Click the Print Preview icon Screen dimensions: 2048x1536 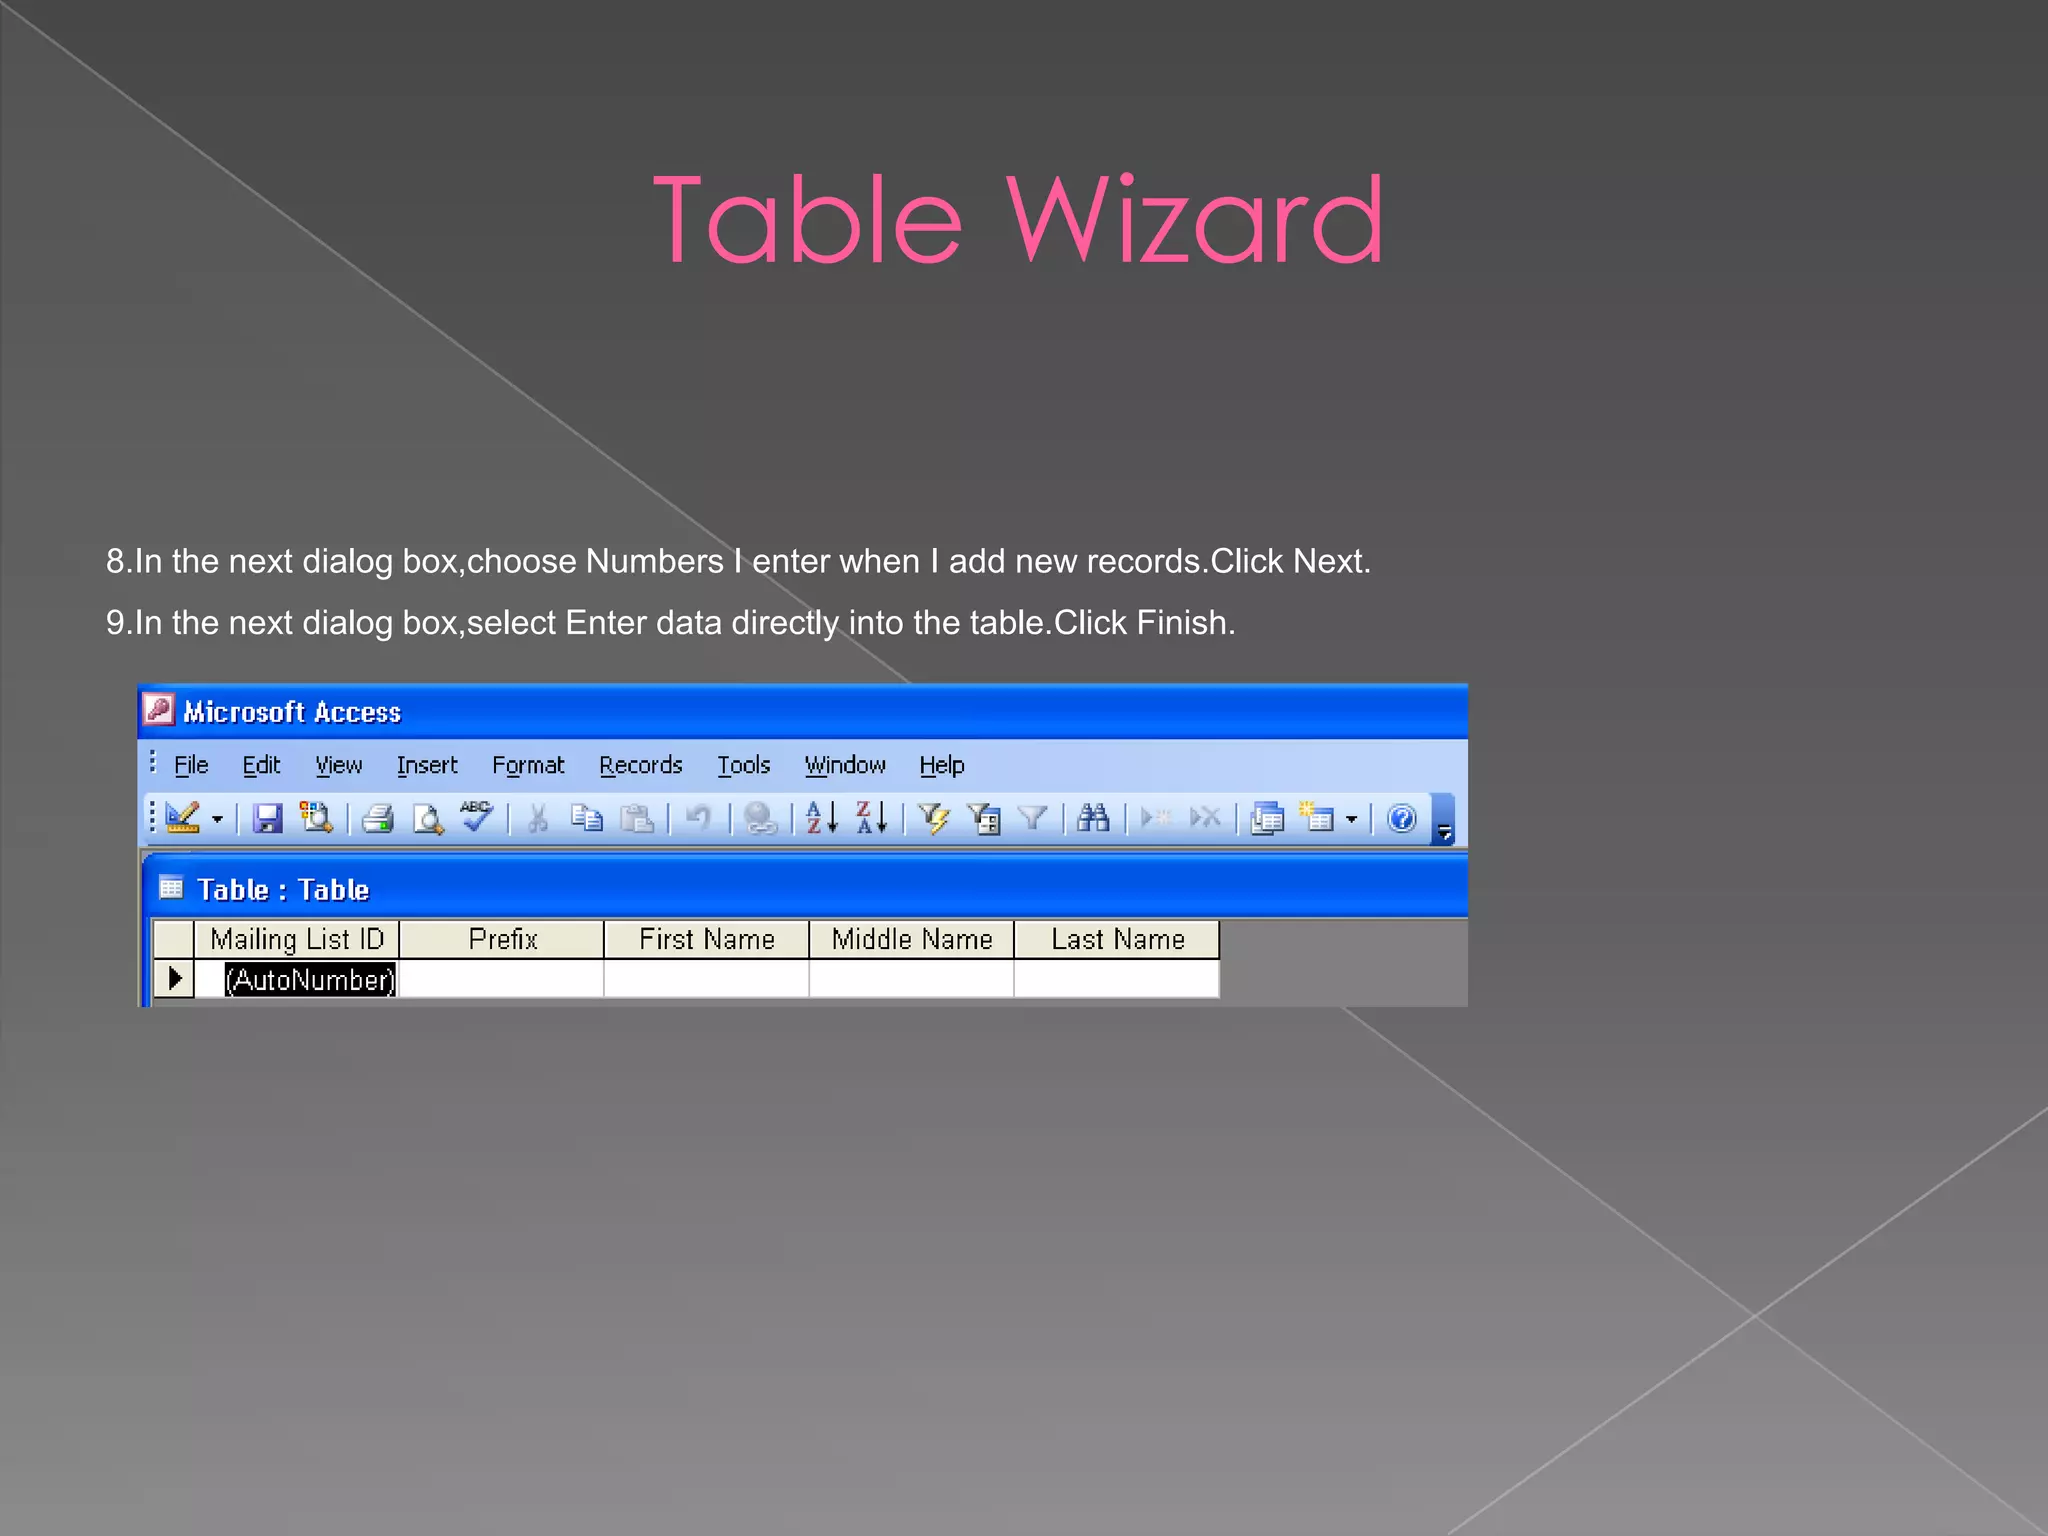coord(428,818)
